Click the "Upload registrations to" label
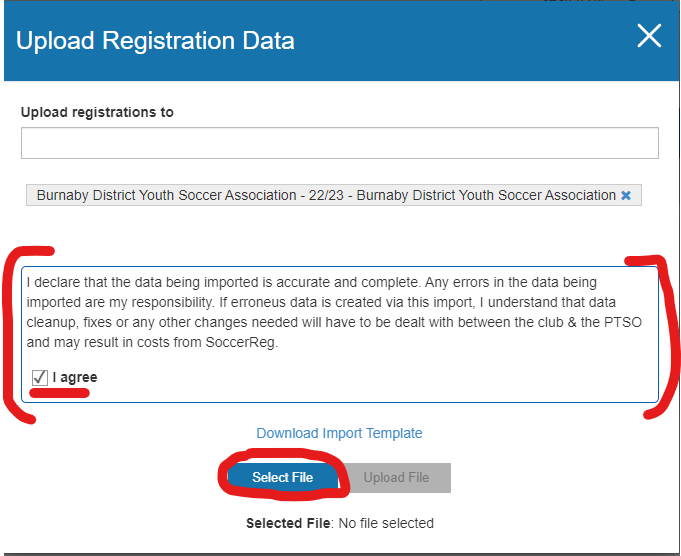681x556 pixels. point(97,112)
